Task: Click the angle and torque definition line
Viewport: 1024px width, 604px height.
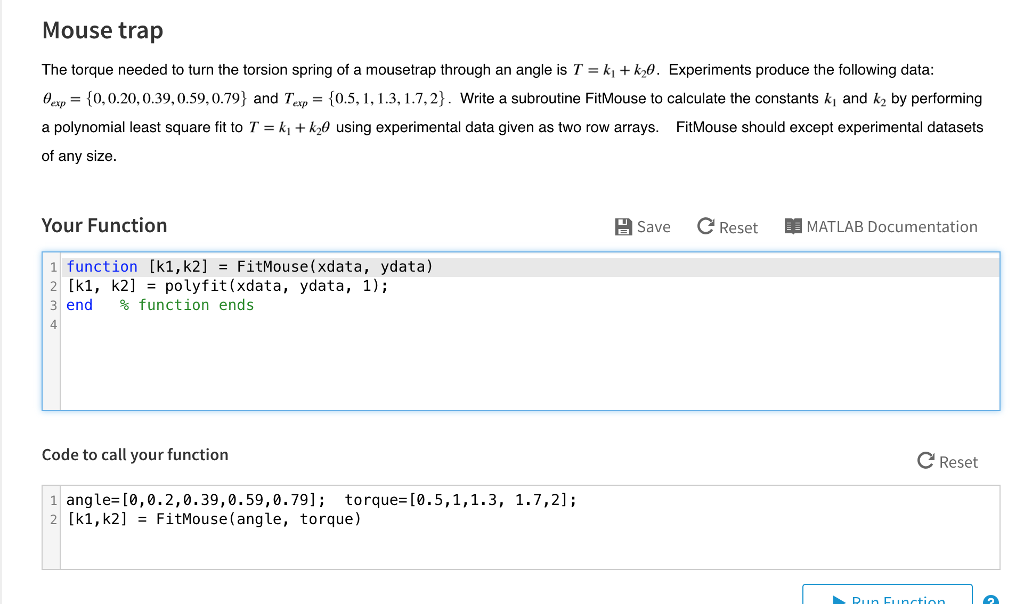Action: click(x=320, y=500)
